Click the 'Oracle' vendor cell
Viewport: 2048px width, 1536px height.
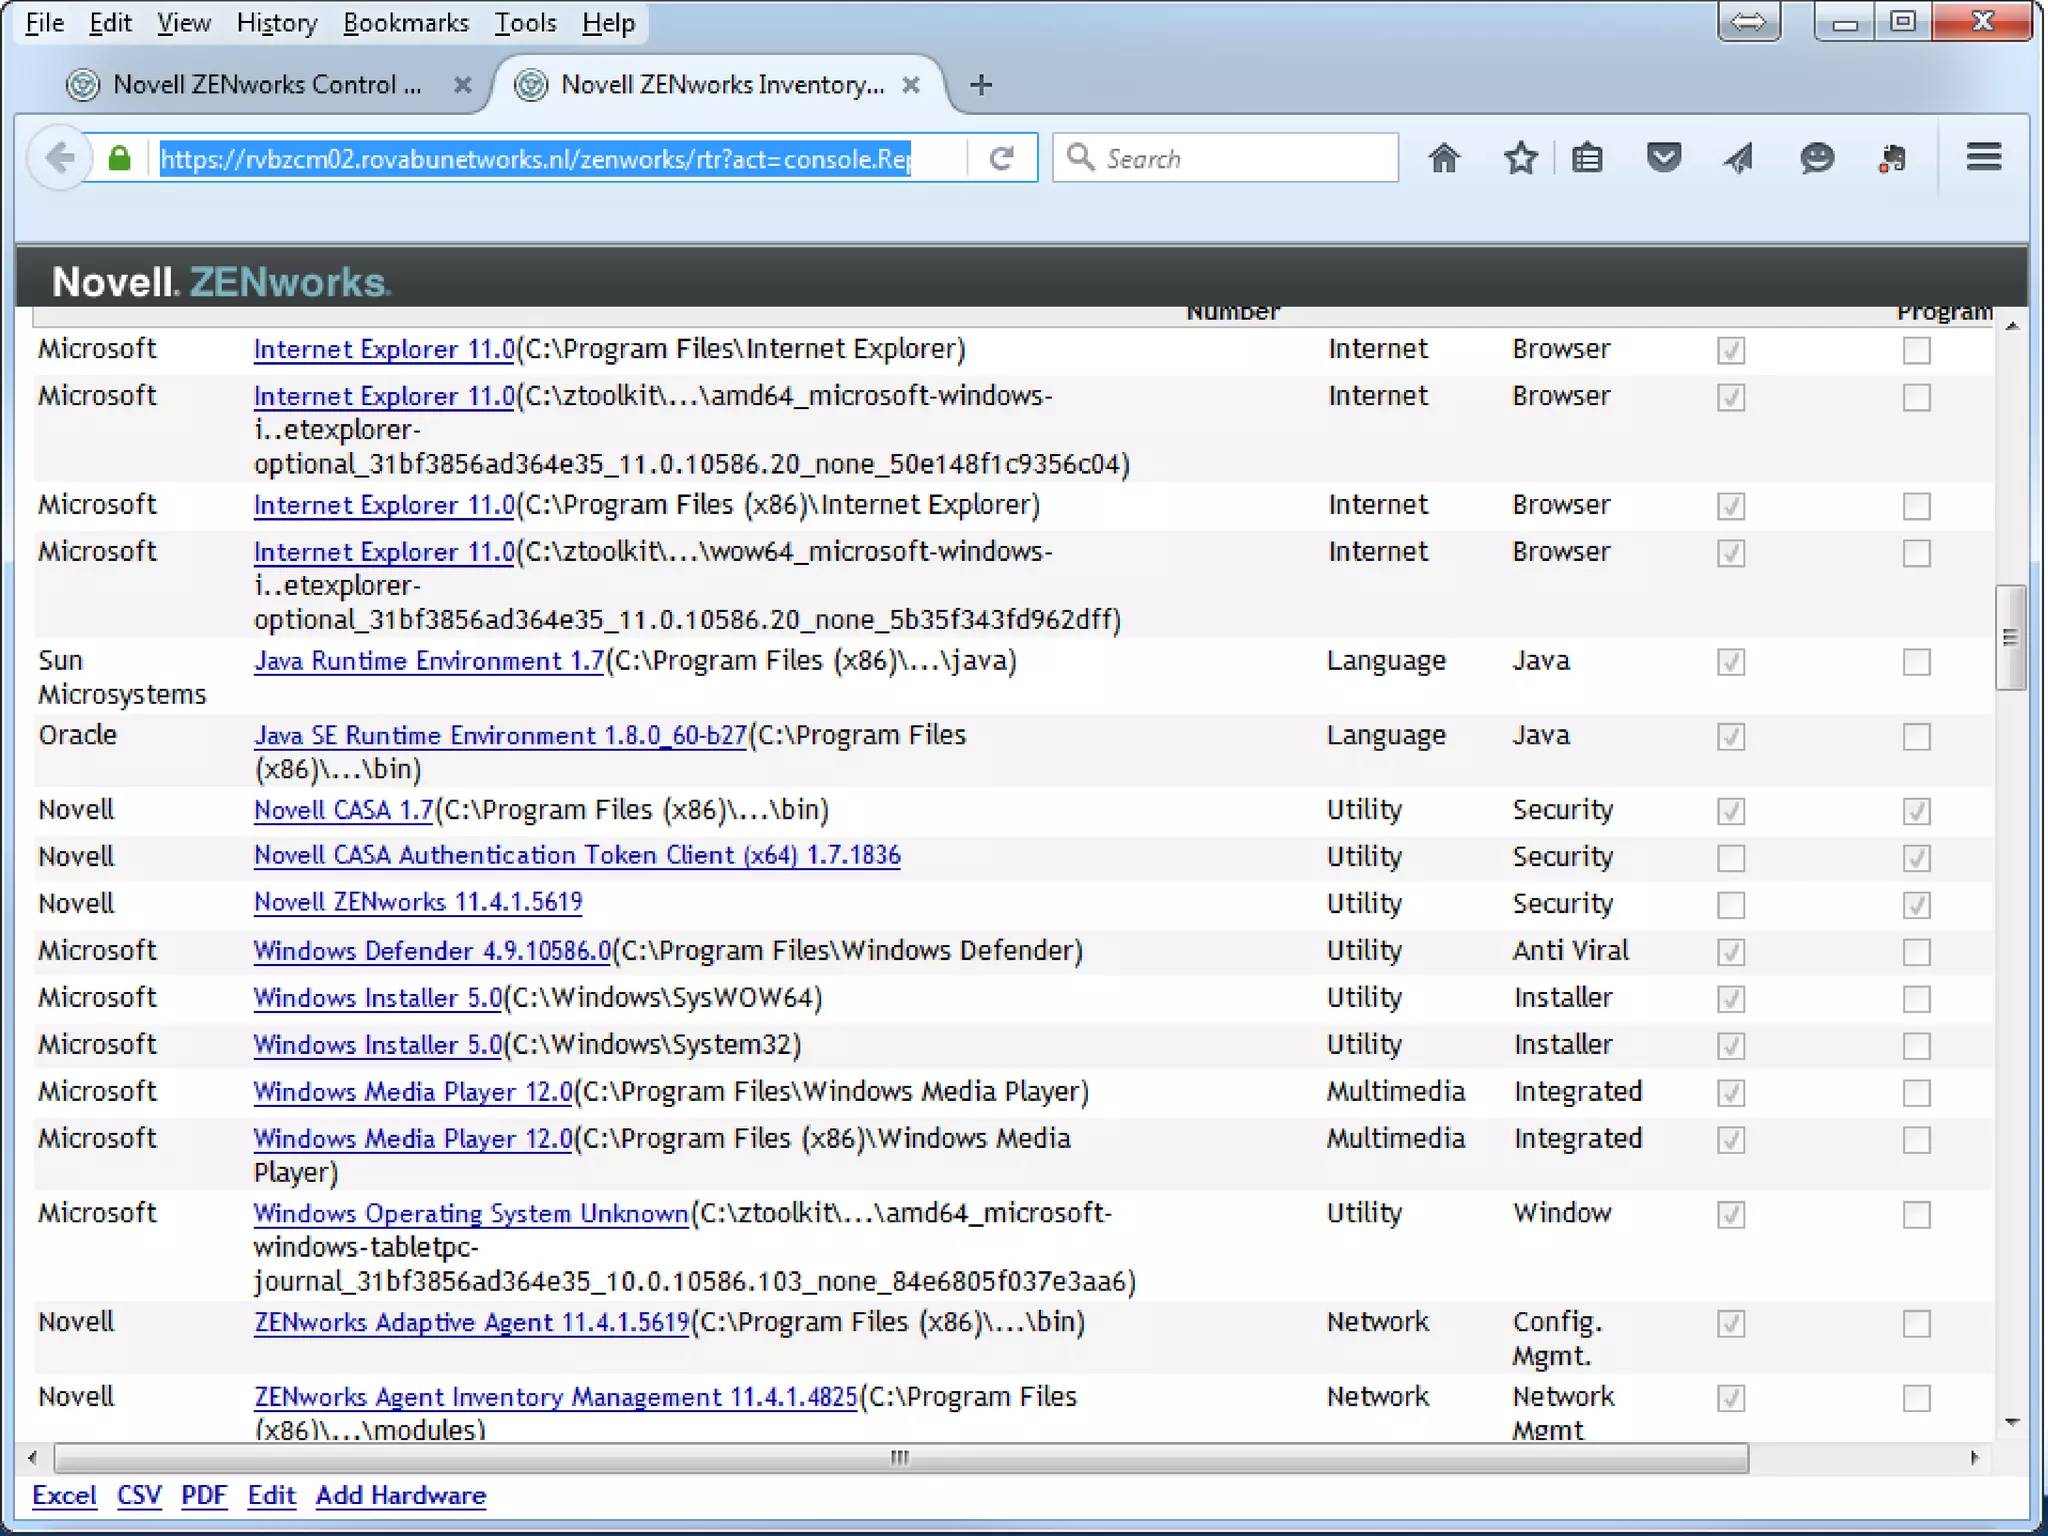pyautogui.click(x=78, y=735)
